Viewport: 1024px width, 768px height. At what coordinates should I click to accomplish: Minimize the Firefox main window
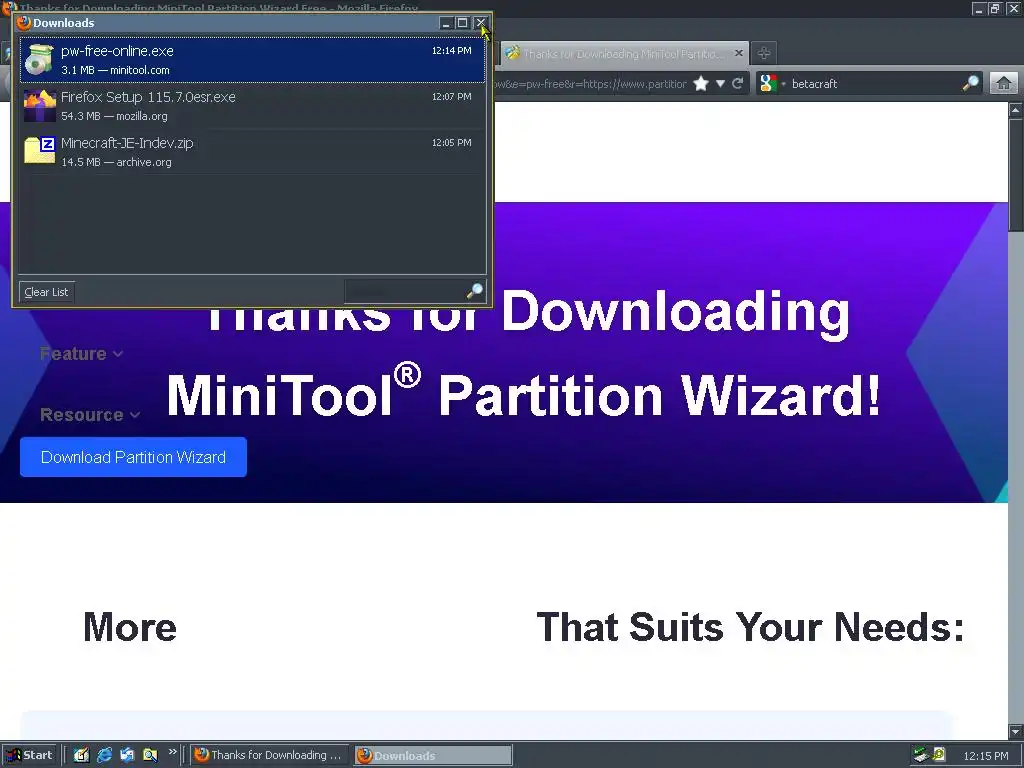[x=978, y=8]
